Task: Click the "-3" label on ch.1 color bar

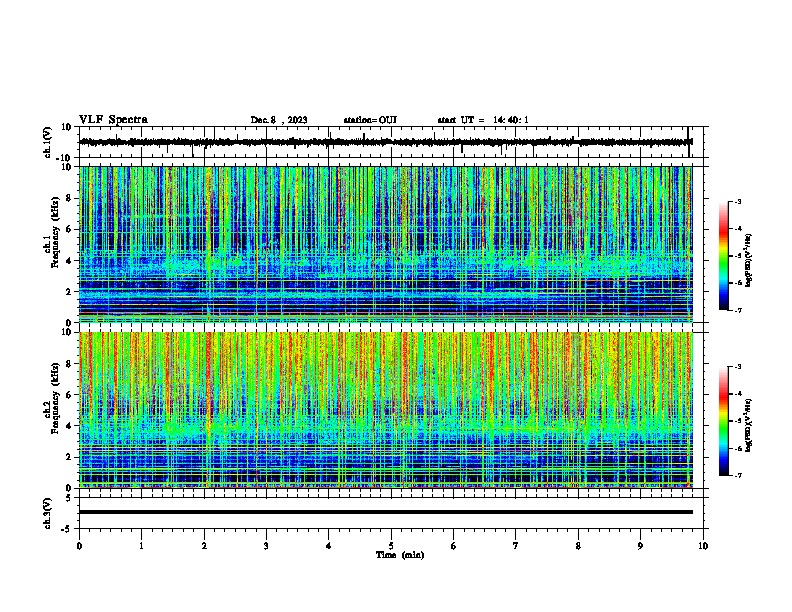Action: tap(738, 202)
